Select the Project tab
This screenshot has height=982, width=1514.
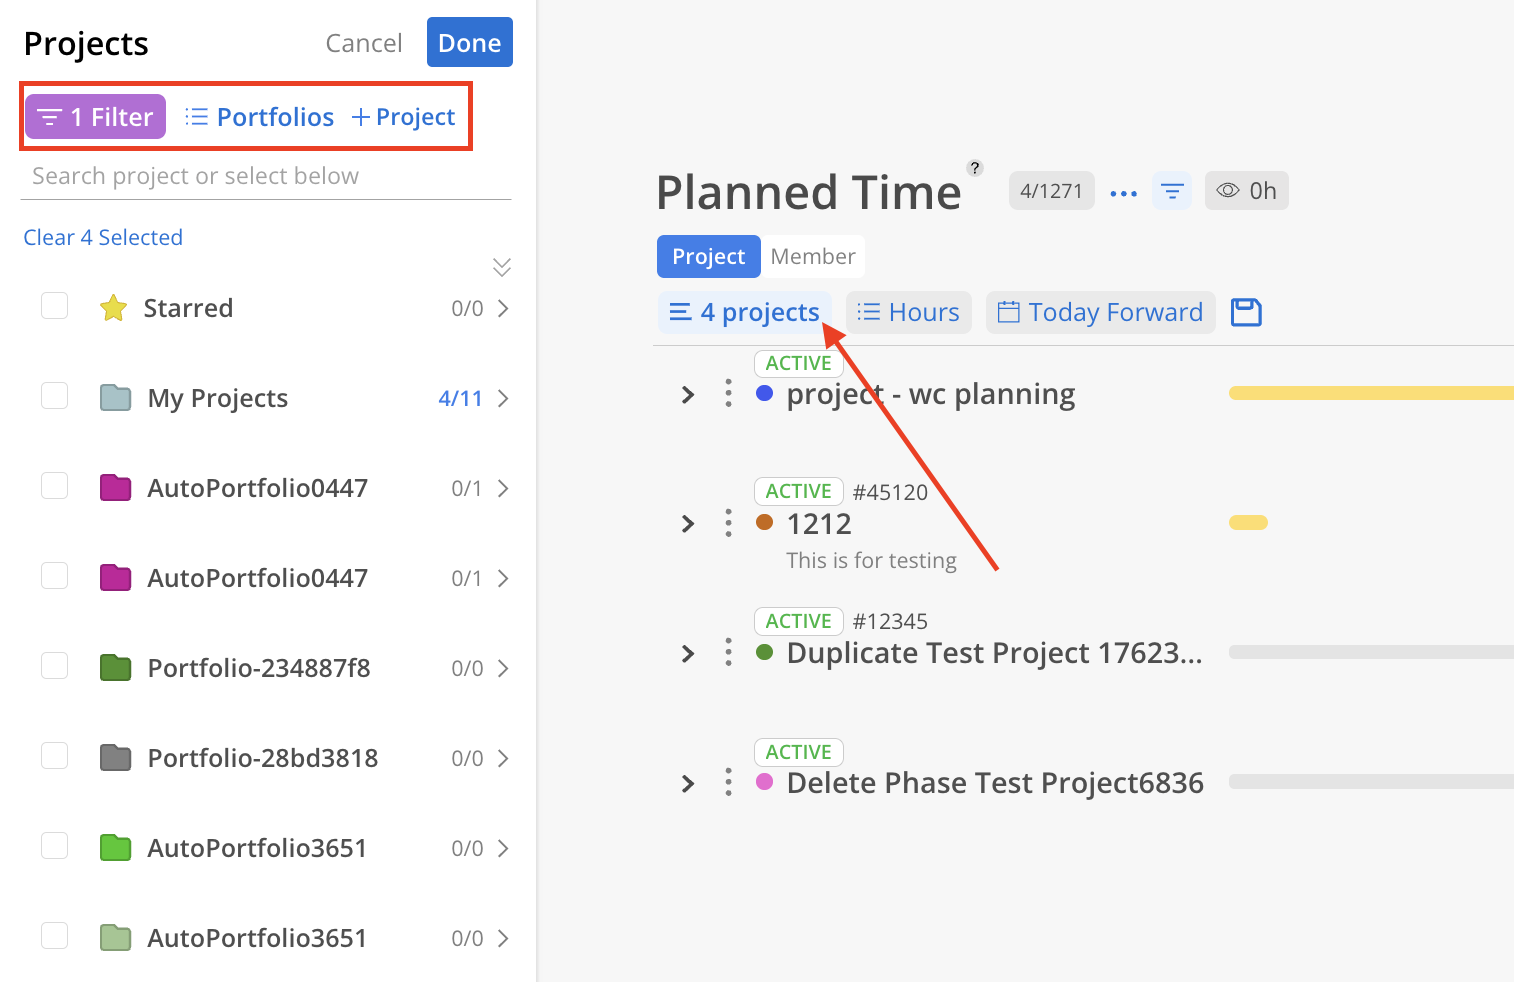tap(708, 257)
